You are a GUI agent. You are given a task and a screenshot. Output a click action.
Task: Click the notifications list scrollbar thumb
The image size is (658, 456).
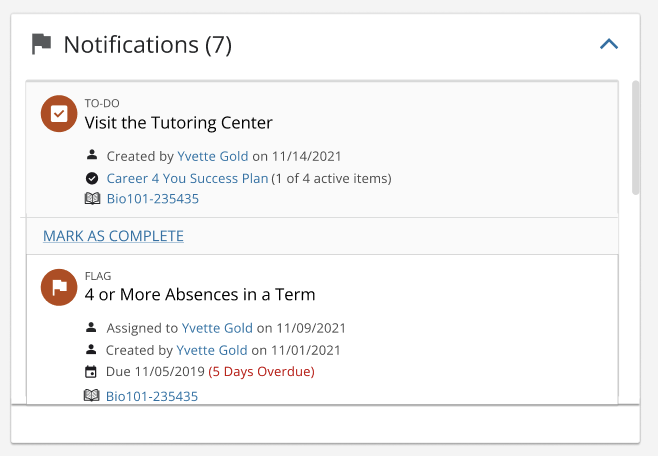click(636, 138)
